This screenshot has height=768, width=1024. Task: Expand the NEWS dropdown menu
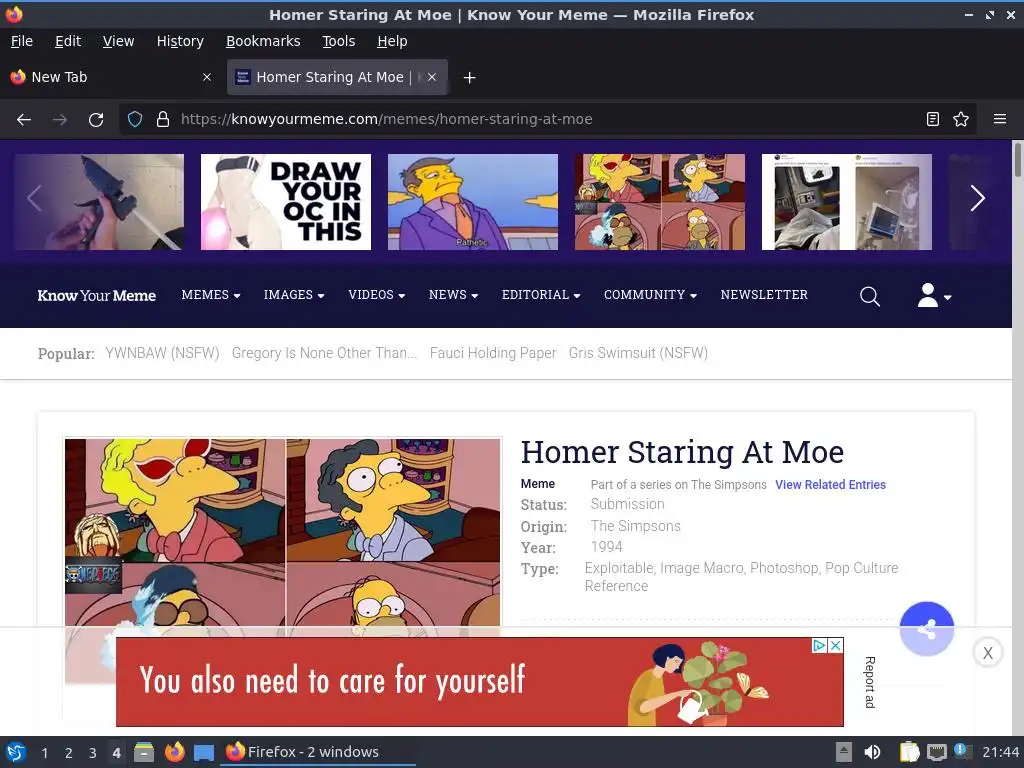(453, 295)
